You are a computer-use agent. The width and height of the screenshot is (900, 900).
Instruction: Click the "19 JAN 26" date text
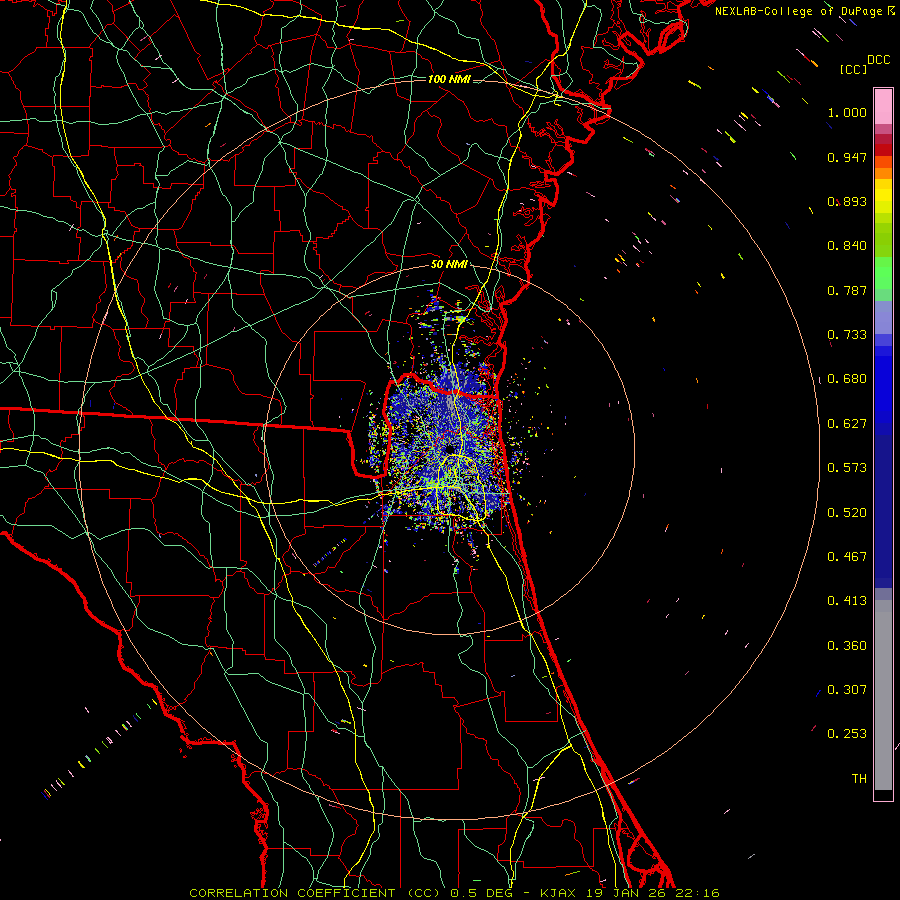click(628, 893)
